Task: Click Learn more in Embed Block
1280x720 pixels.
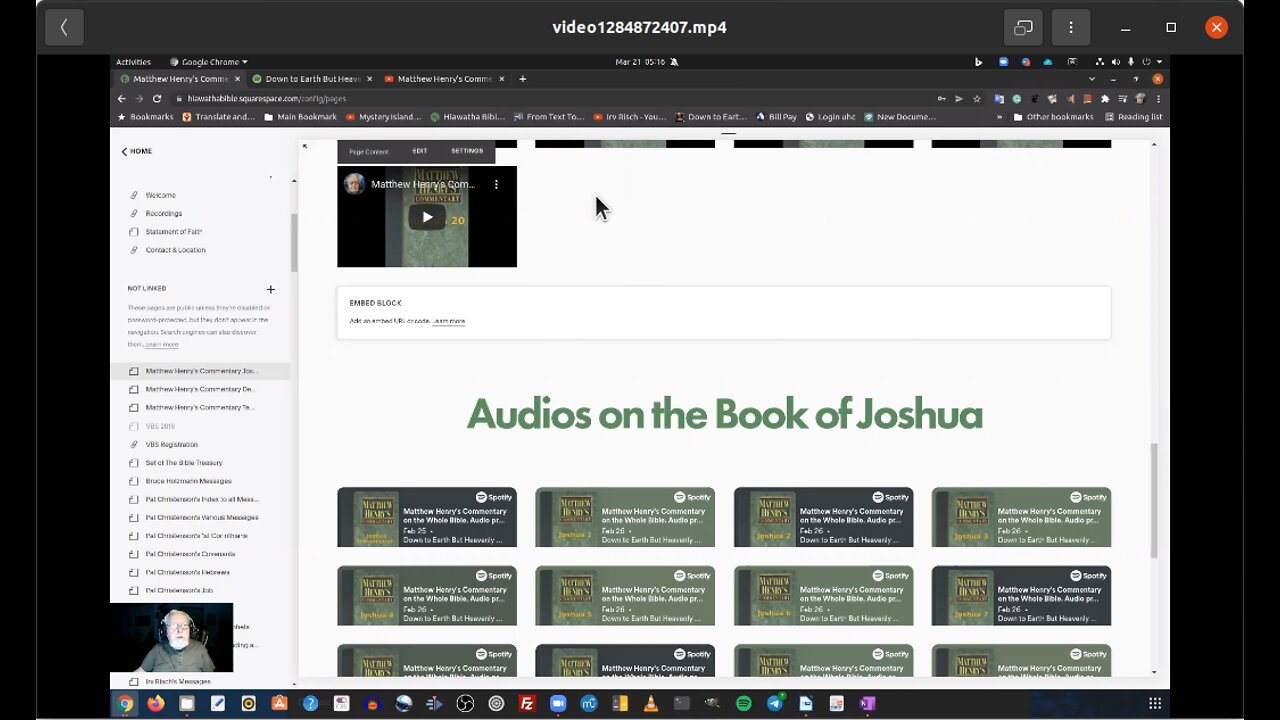Action: 449,321
